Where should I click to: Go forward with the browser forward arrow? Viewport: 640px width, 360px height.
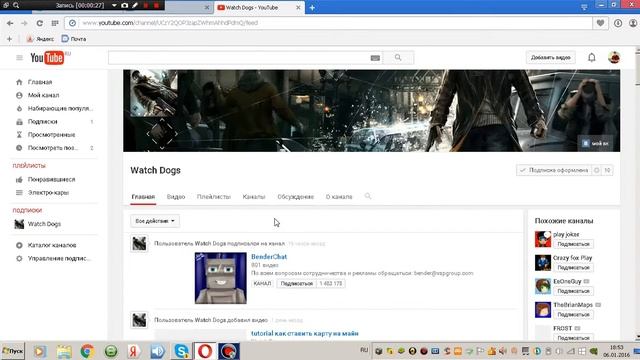(24, 23)
